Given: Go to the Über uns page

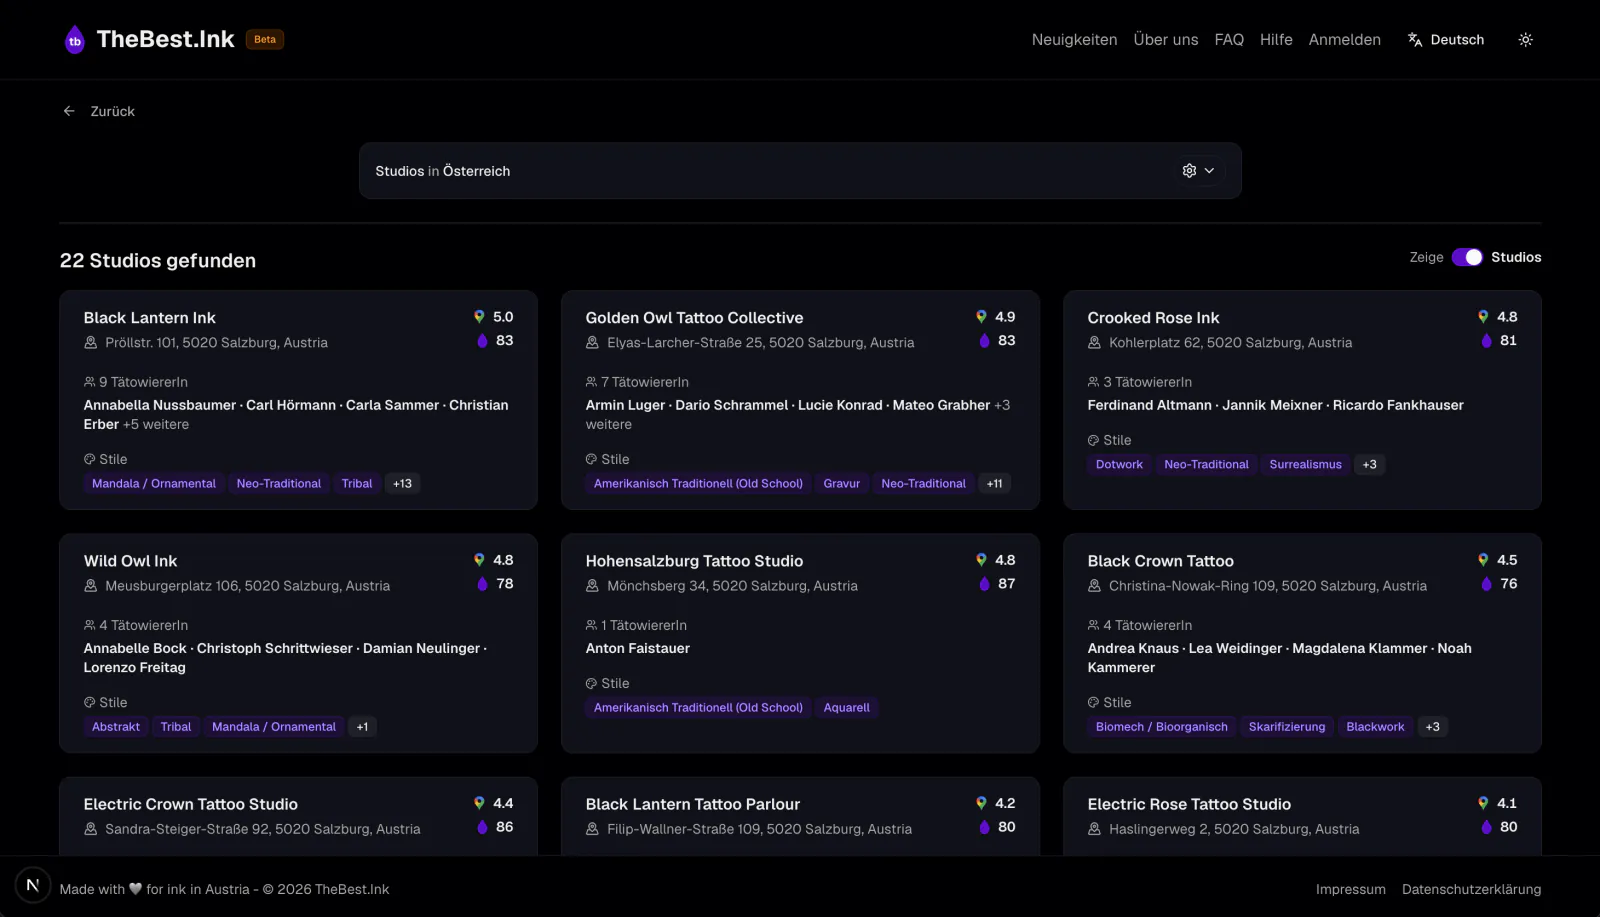Looking at the screenshot, I should point(1166,40).
